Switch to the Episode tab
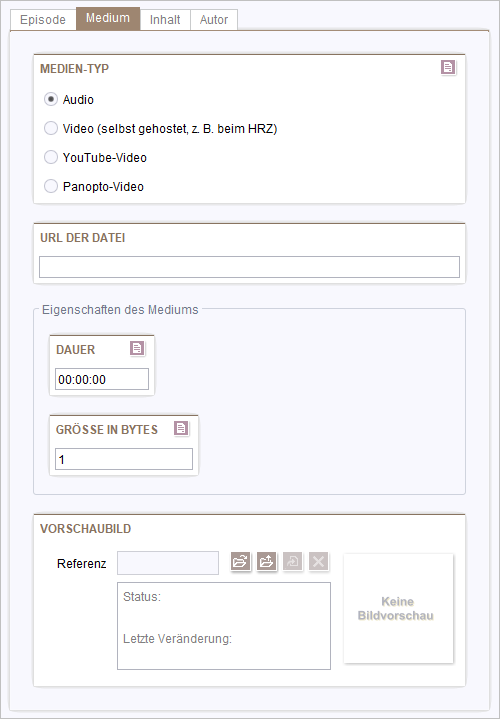 [43, 20]
